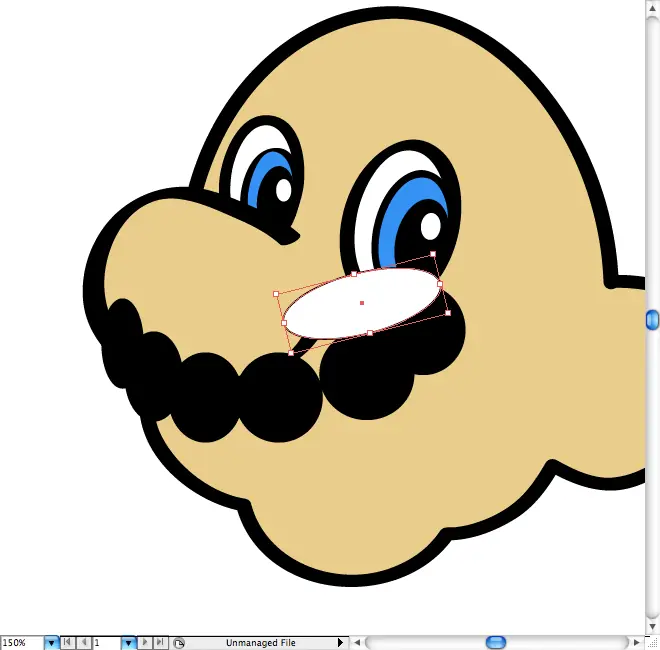Click the next artboard button
This screenshot has width=660, height=650.
coord(145,643)
